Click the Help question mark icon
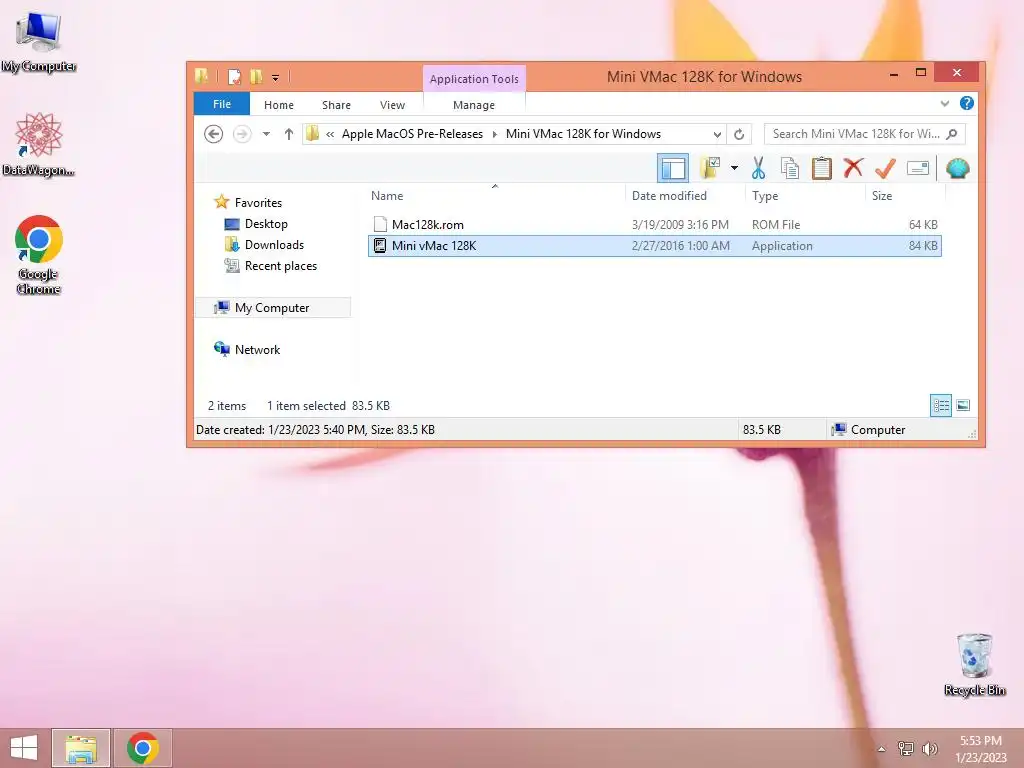The height and width of the screenshot is (768, 1024). [967, 103]
